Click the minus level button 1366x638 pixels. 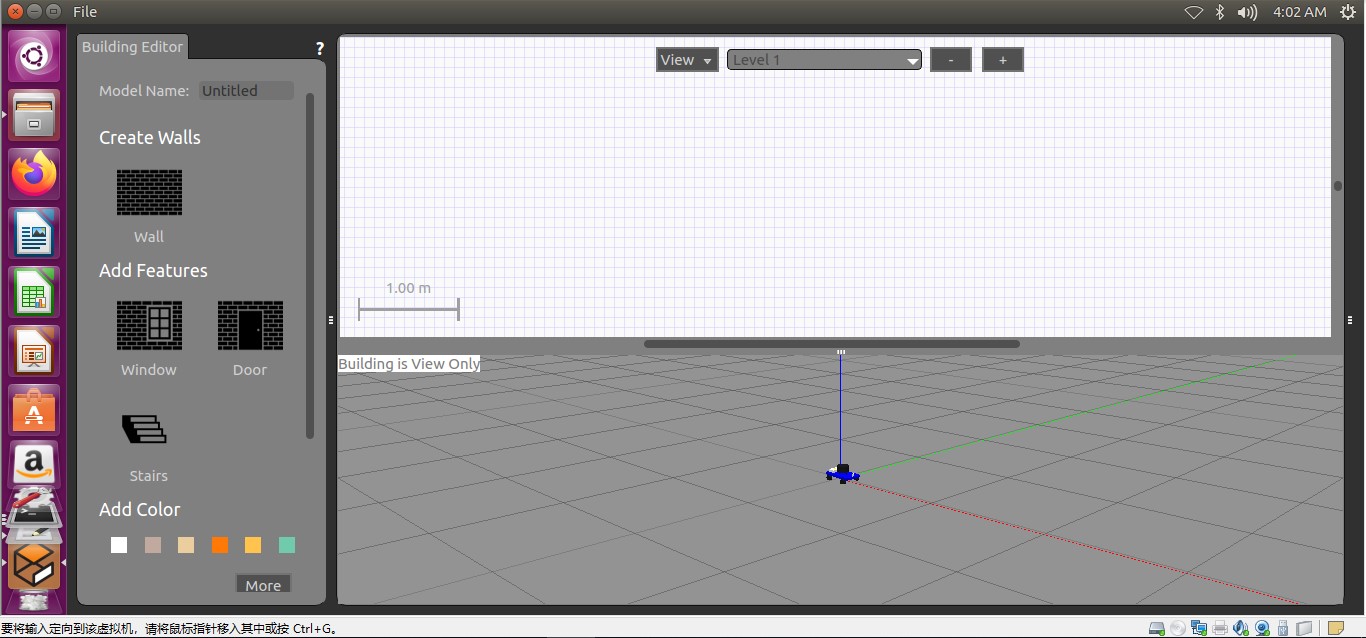point(951,60)
